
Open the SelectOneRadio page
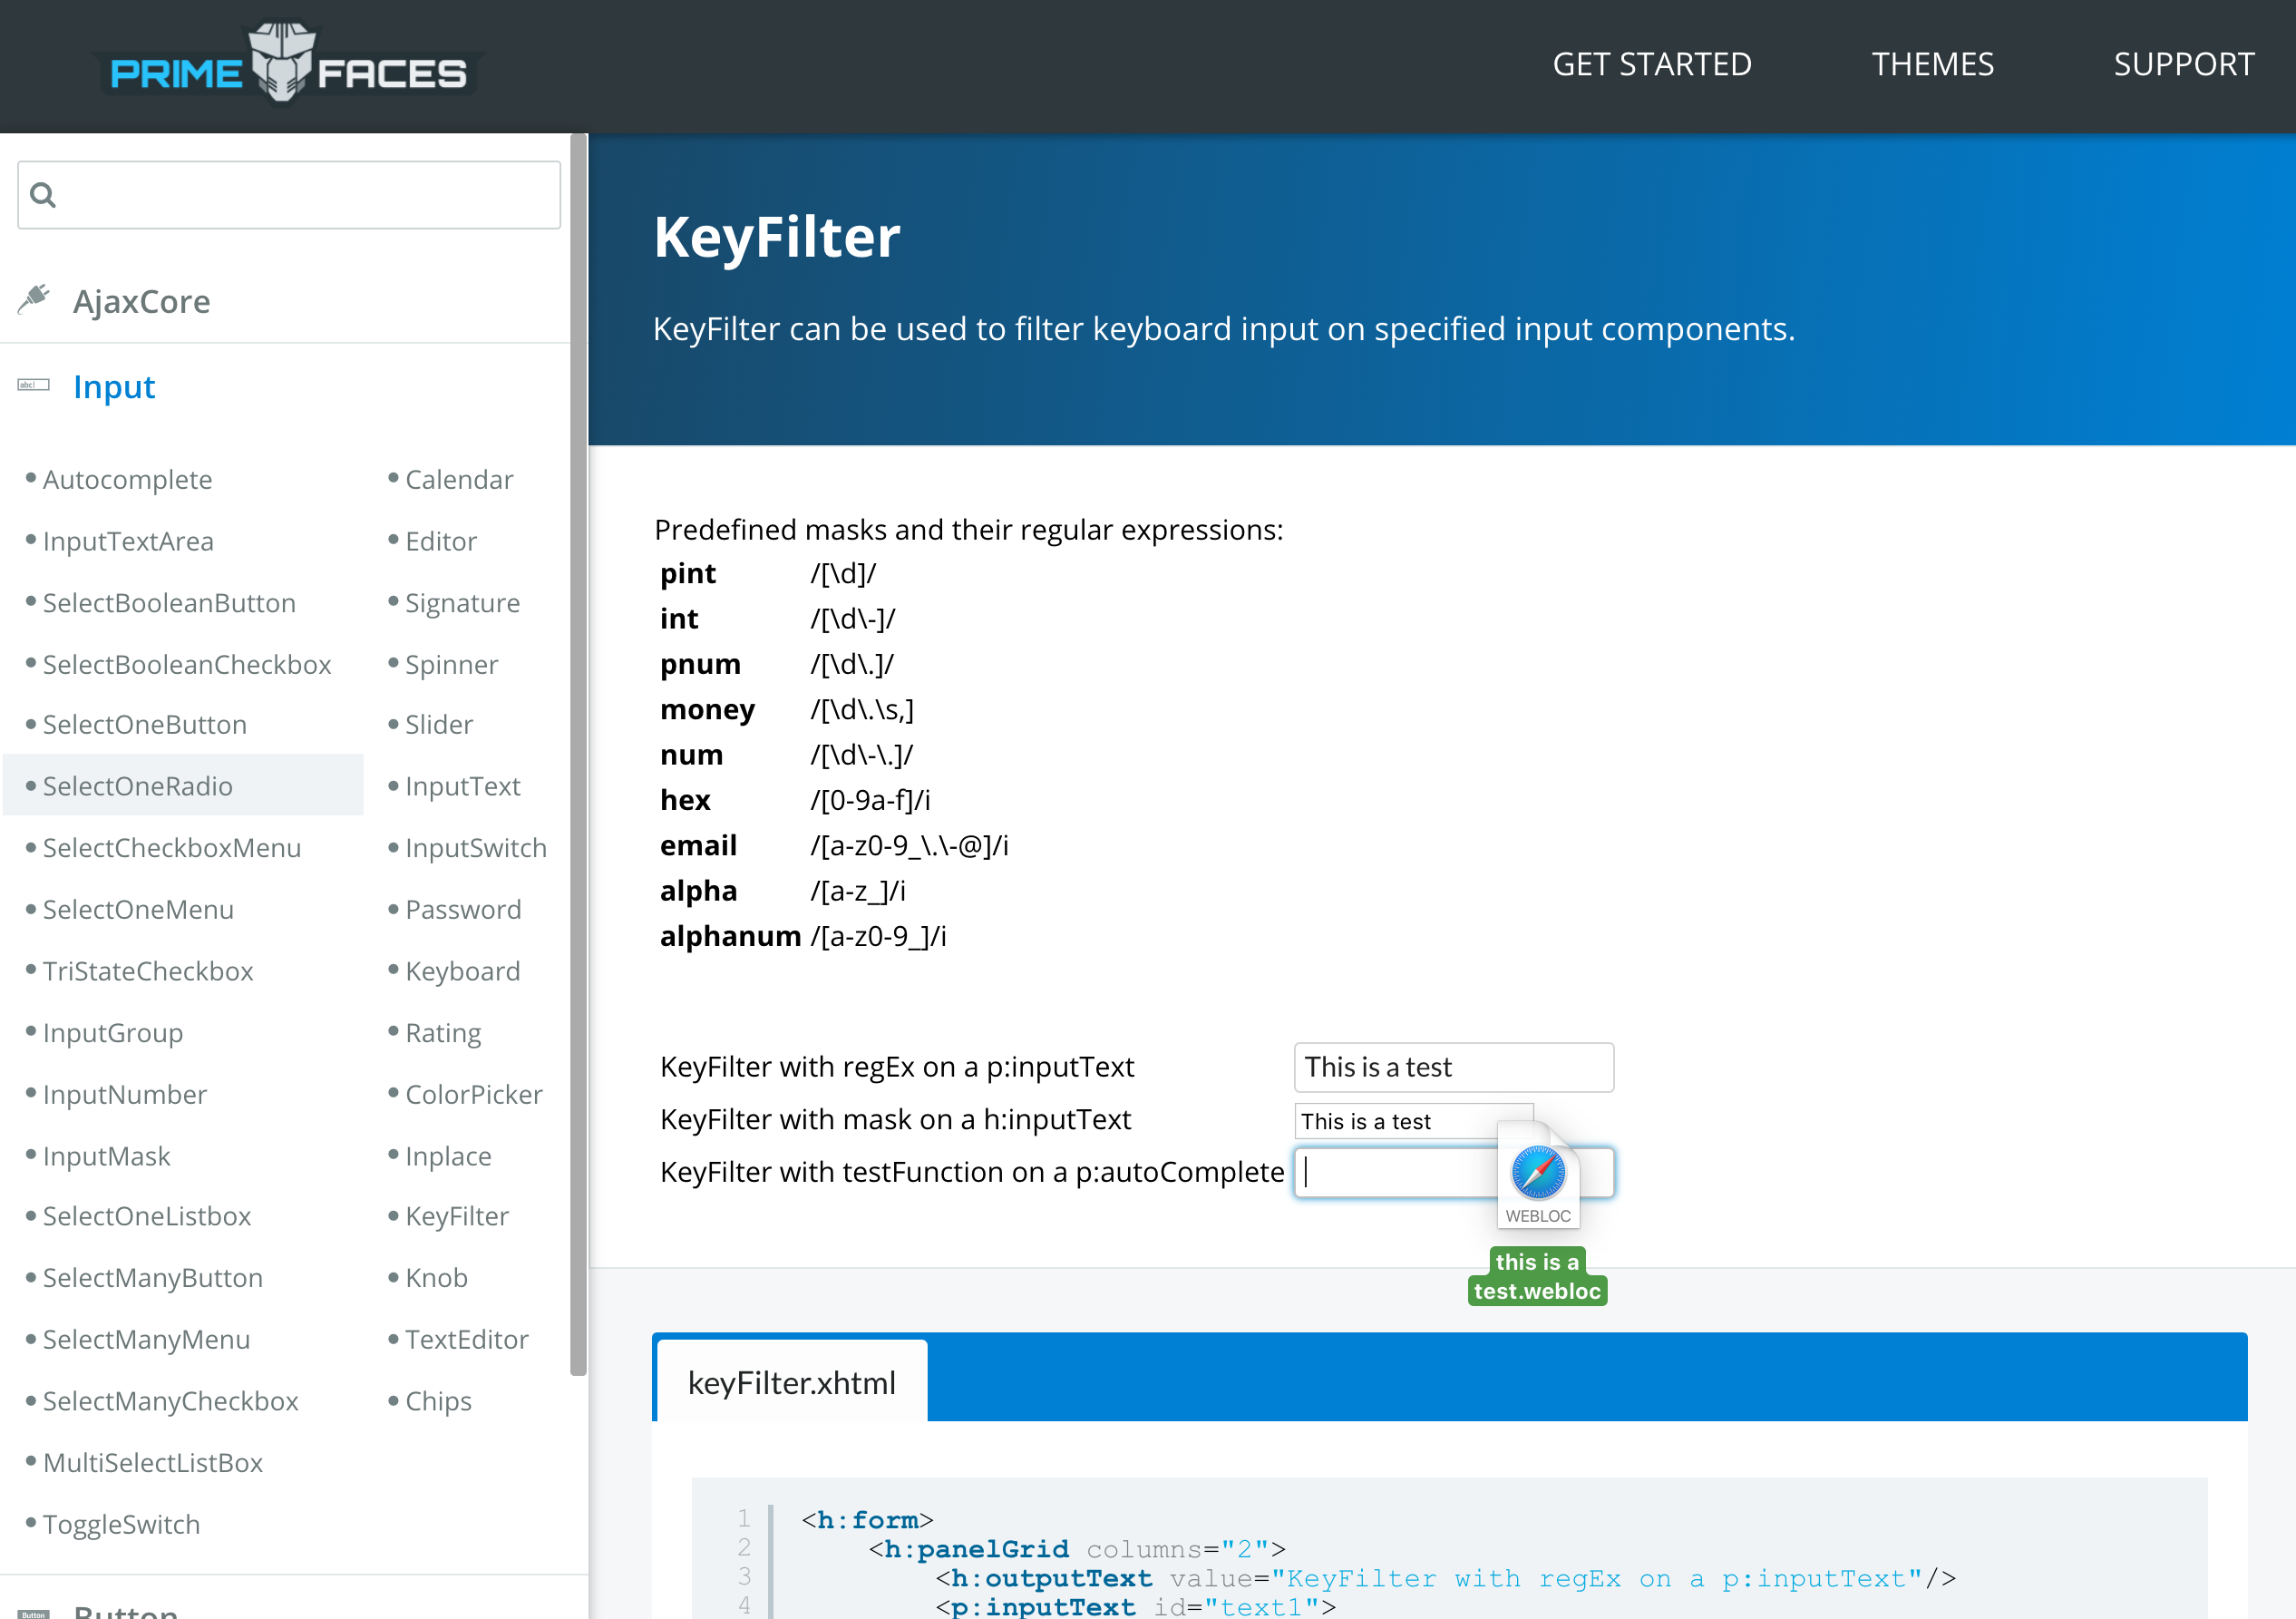pyautogui.click(x=138, y=786)
